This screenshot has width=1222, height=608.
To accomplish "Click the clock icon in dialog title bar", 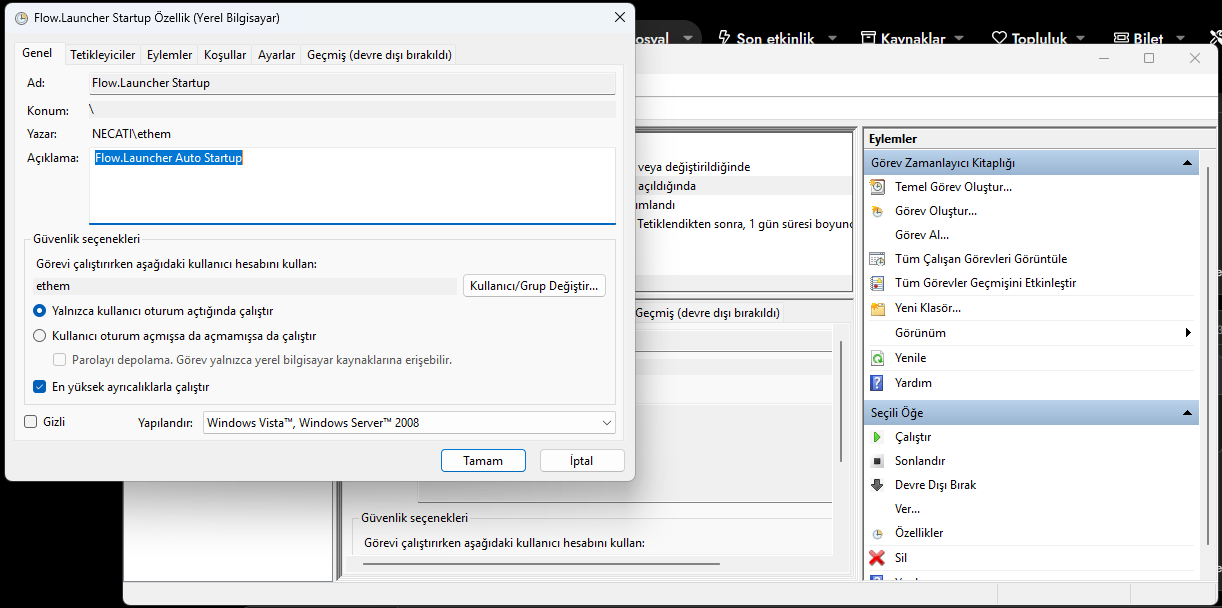I will pyautogui.click(x=21, y=18).
